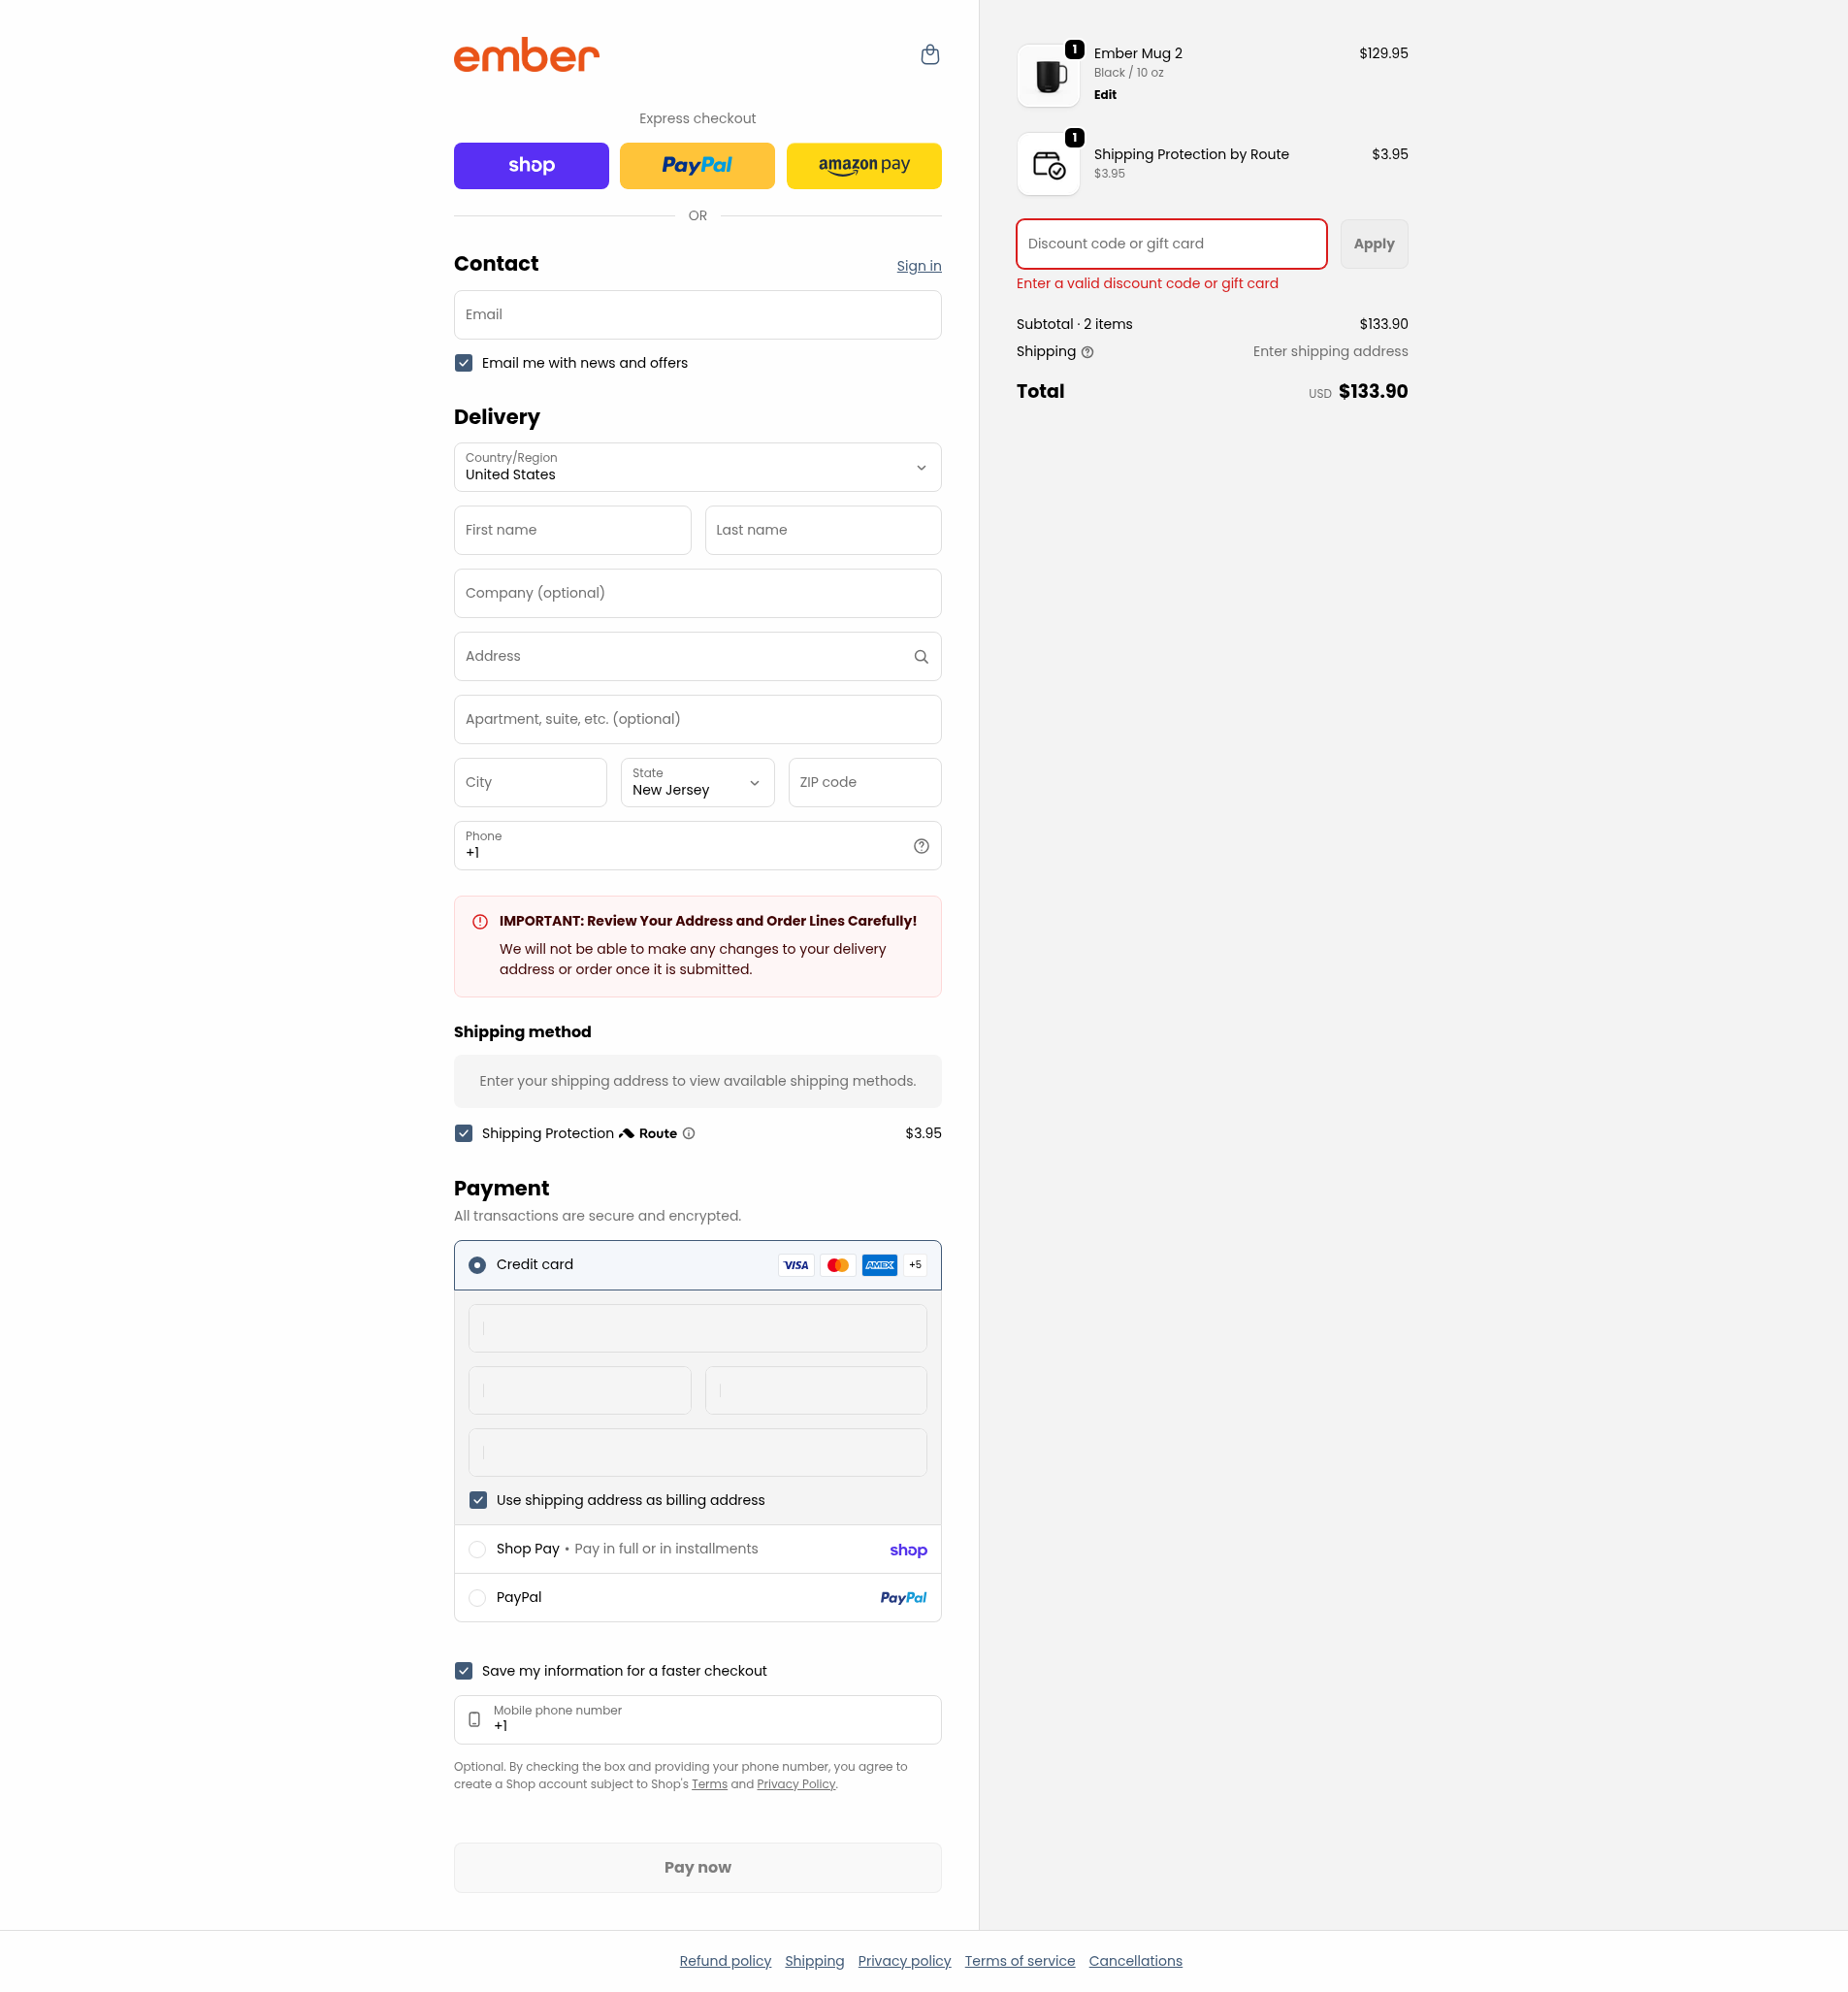Uncheck Email me with news and offers

tap(463, 363)
